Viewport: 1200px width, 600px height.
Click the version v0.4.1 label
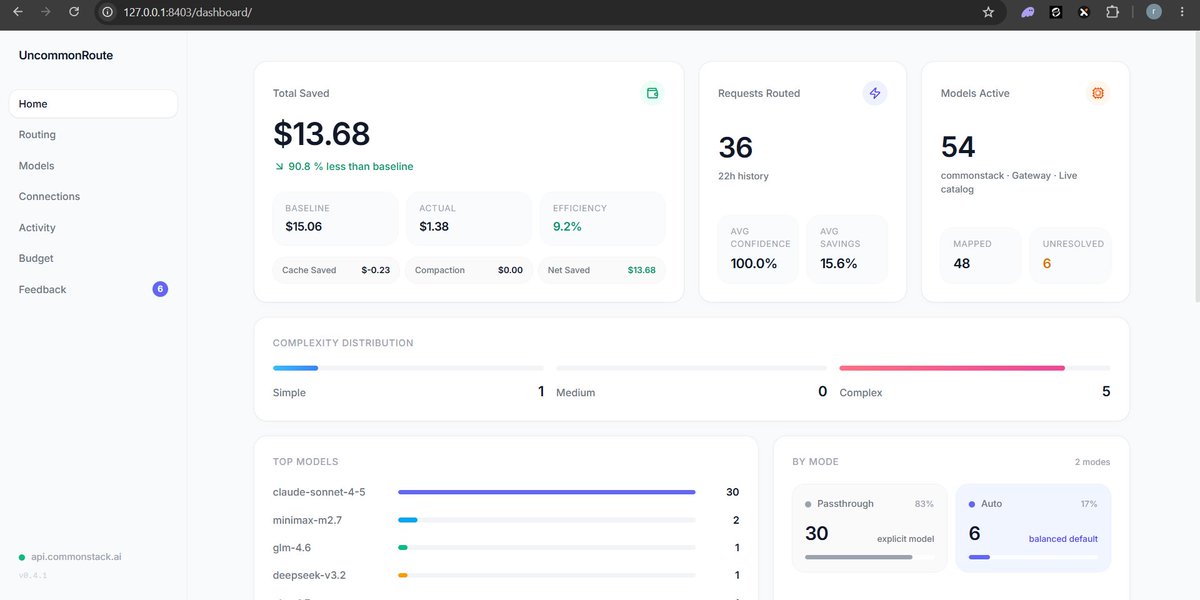32,576
